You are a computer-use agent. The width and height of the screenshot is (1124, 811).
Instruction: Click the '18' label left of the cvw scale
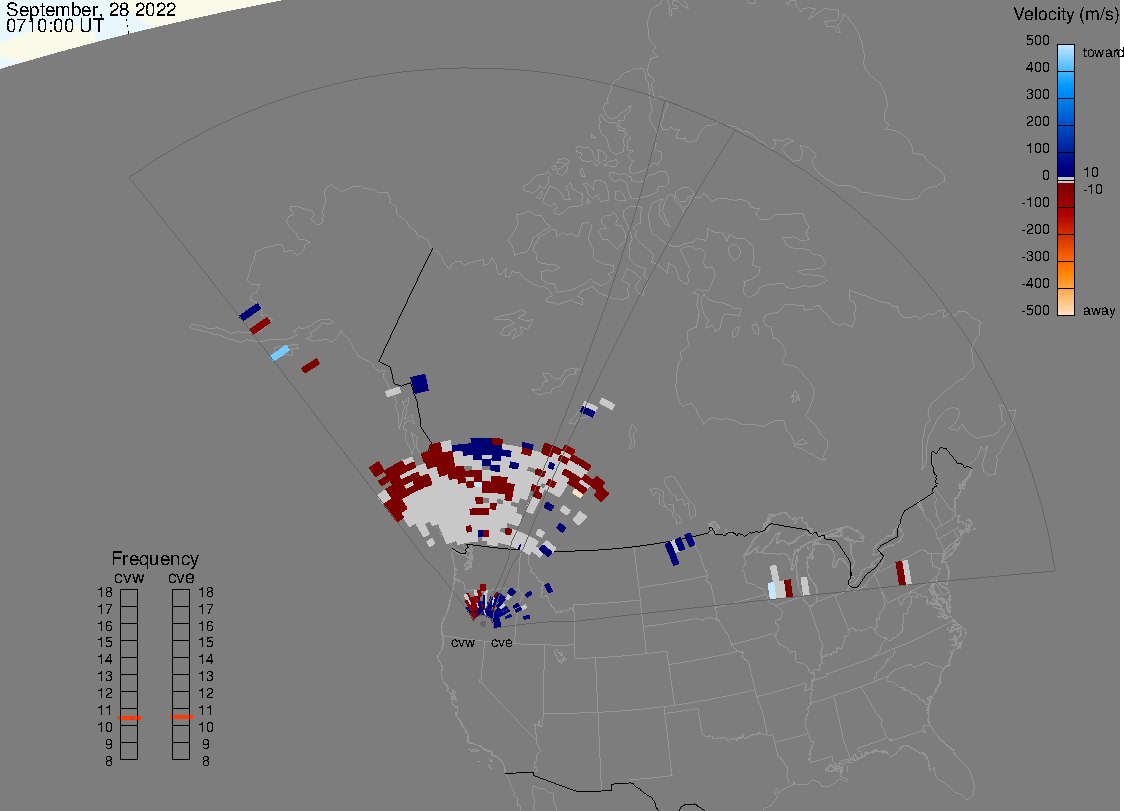[105, 592]
